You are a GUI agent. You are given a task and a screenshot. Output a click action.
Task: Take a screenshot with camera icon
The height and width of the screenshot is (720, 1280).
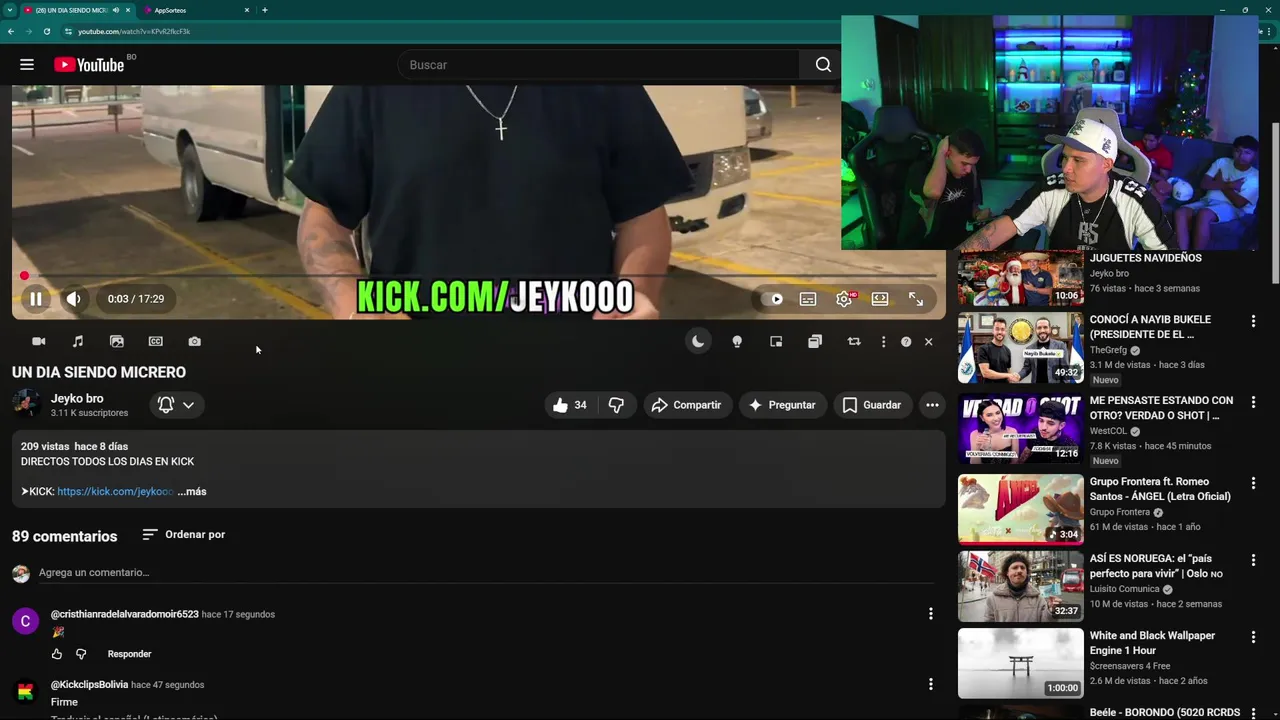click(195, 342)
